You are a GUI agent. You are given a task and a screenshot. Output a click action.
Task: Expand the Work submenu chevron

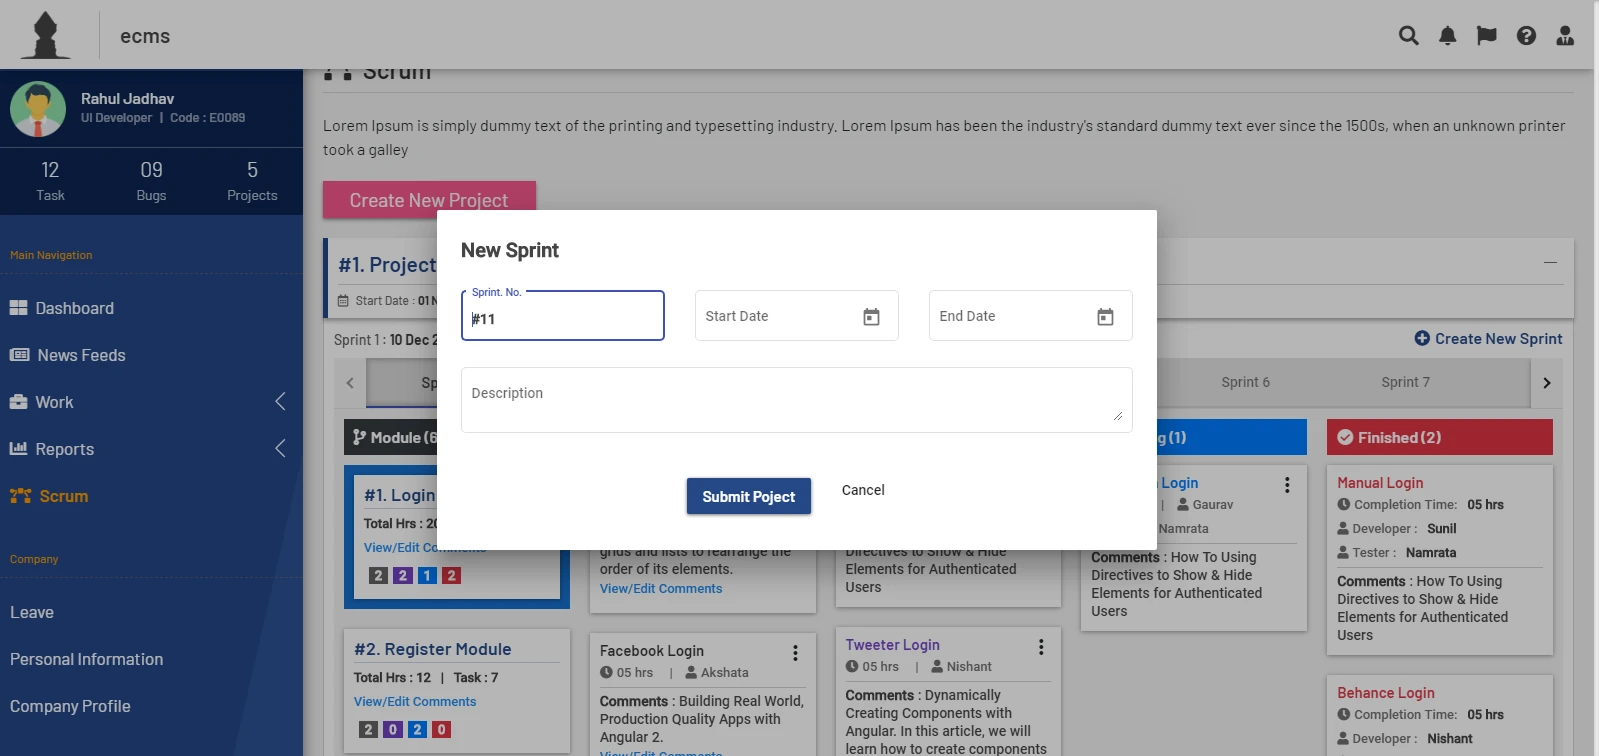click(x=280, y=402)
